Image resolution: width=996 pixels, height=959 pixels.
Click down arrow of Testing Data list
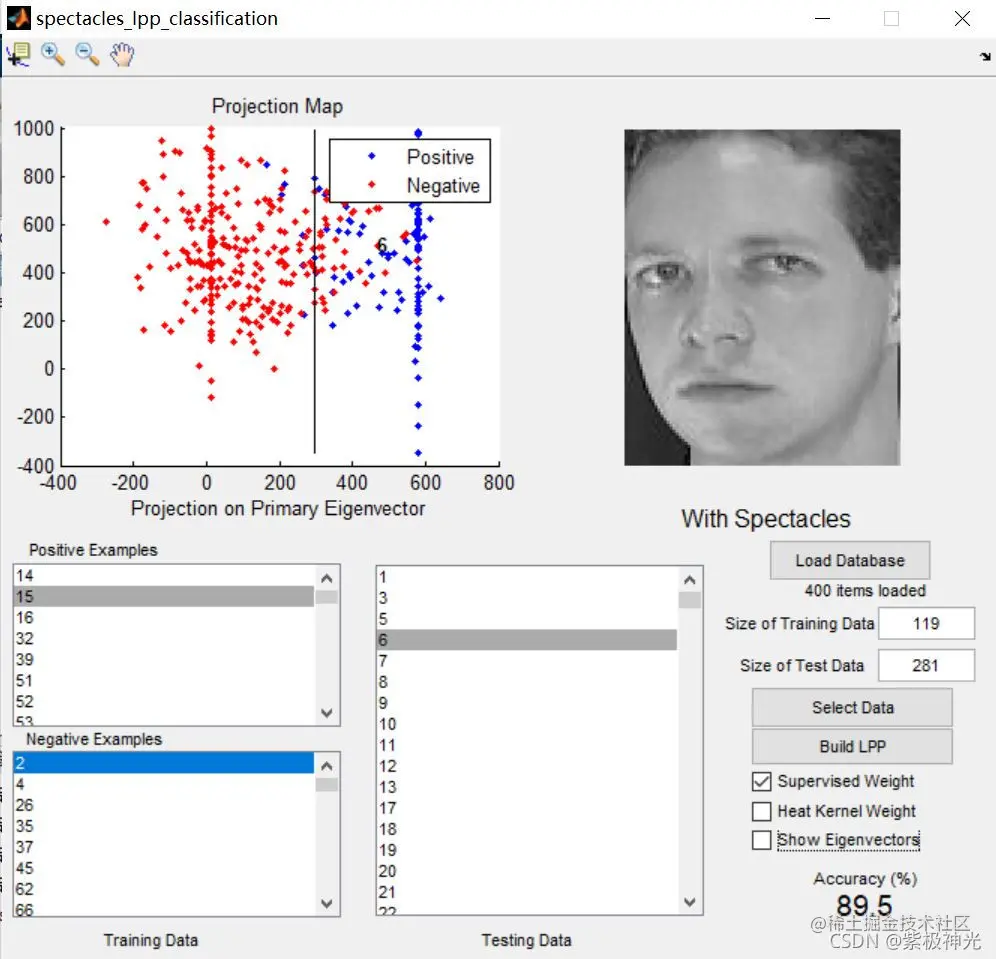(x=690, y=902)
